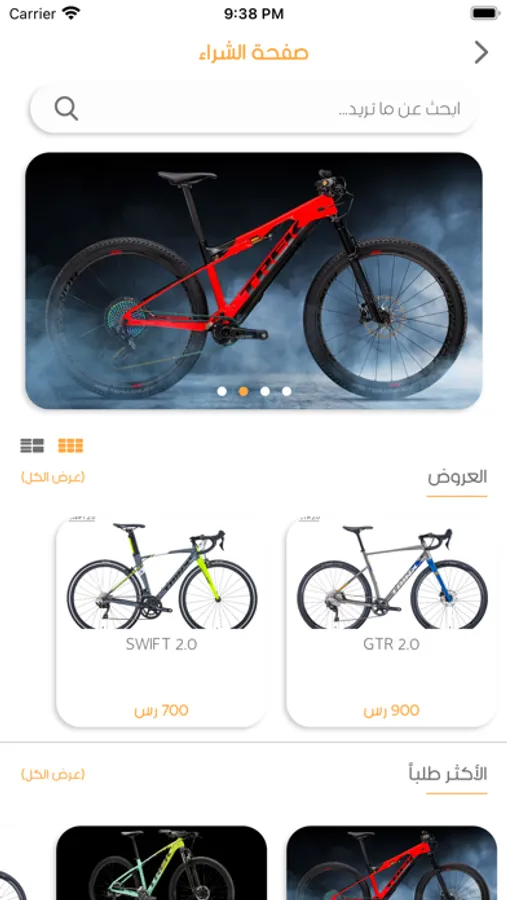Viewport: 507px width, 900px height.
Task: Tap the red Trek bike banner image
Action: coord(253,281)
